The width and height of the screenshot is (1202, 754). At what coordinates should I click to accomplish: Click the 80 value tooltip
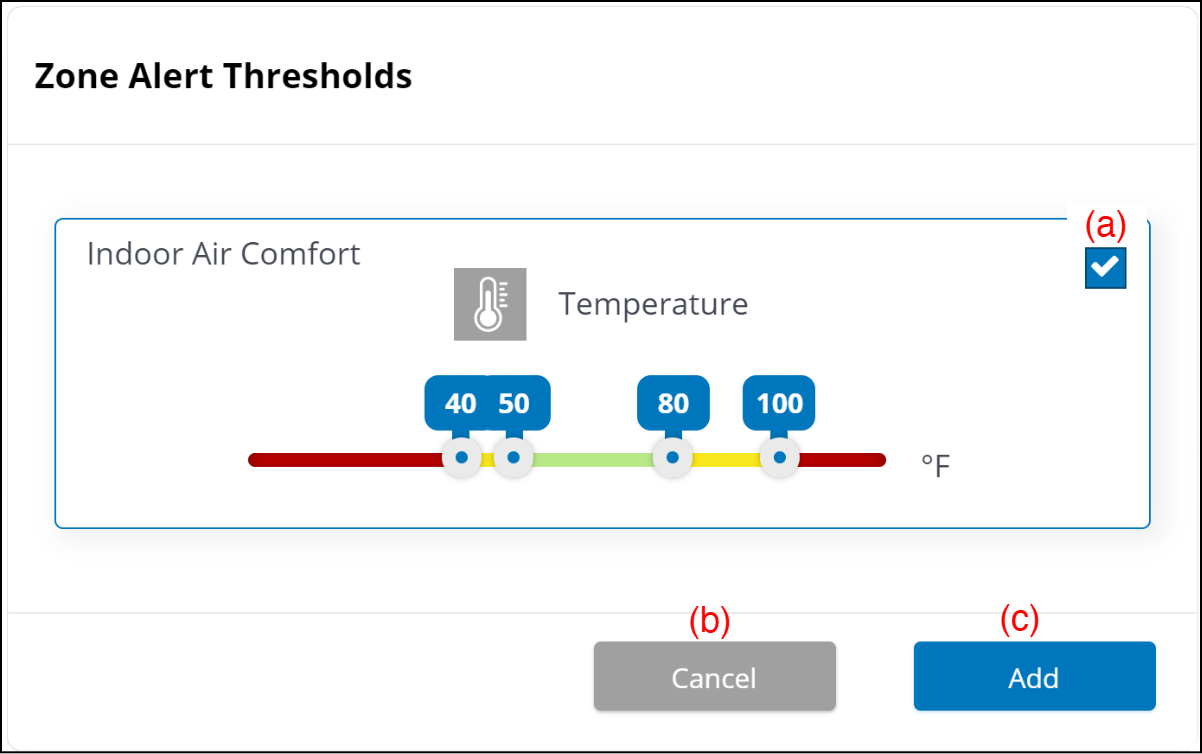pyautogui.click(x=673, y=402)
